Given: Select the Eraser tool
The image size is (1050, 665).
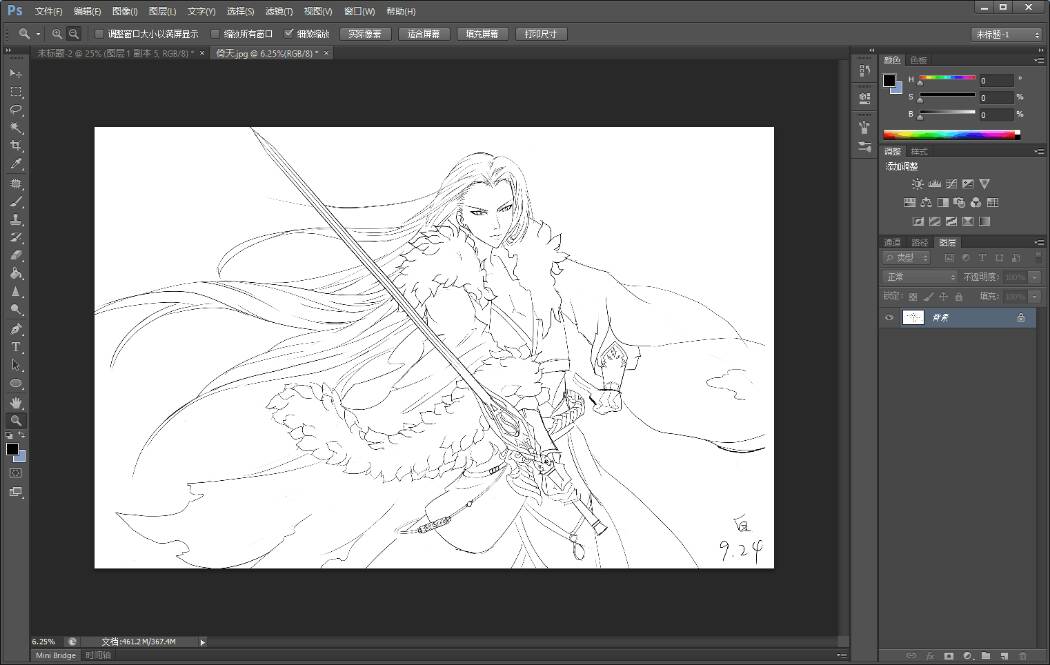Looking at the screenshot, I should (16, 255).
